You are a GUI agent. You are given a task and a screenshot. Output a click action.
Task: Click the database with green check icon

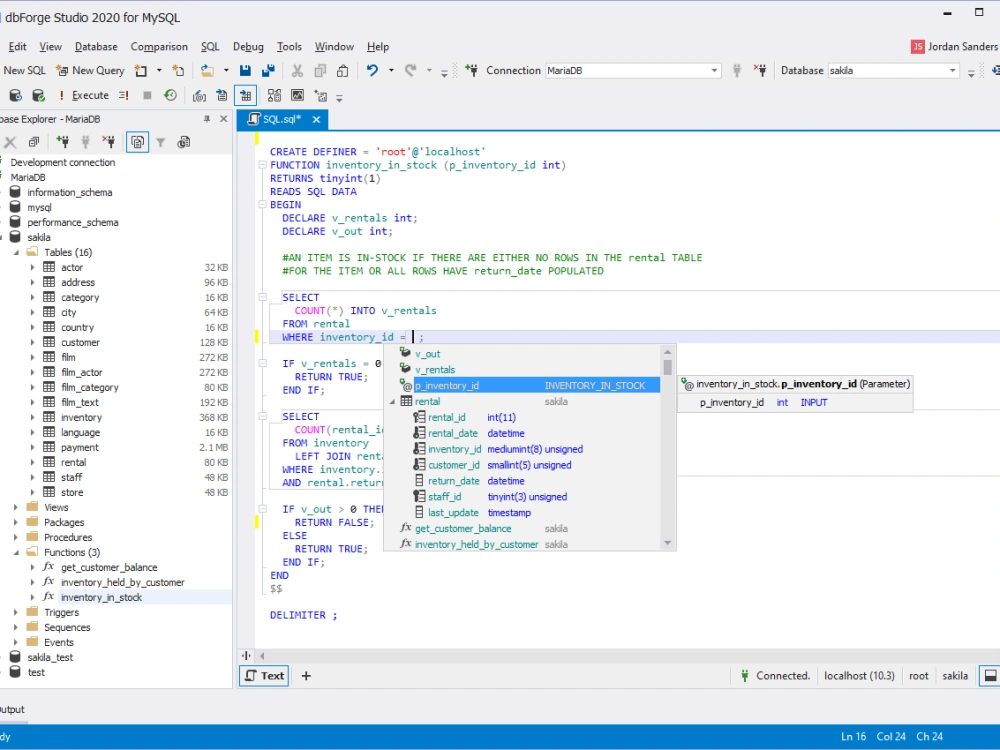tap(39, 96)
